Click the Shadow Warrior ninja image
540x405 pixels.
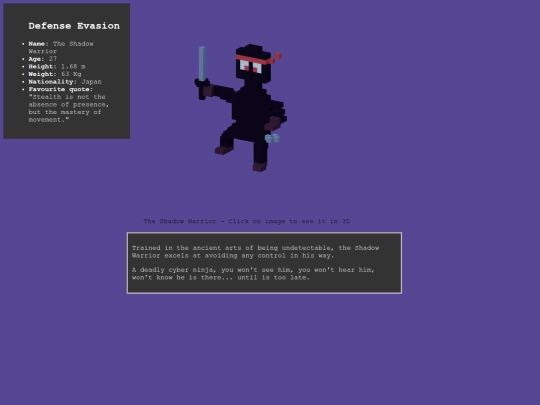click(241, 108)
